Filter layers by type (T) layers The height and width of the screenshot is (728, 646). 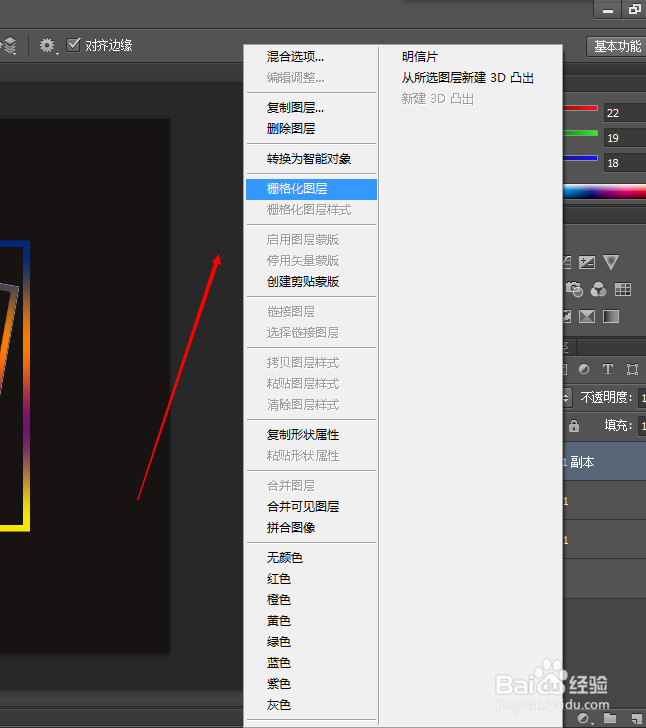click(607, 369)
